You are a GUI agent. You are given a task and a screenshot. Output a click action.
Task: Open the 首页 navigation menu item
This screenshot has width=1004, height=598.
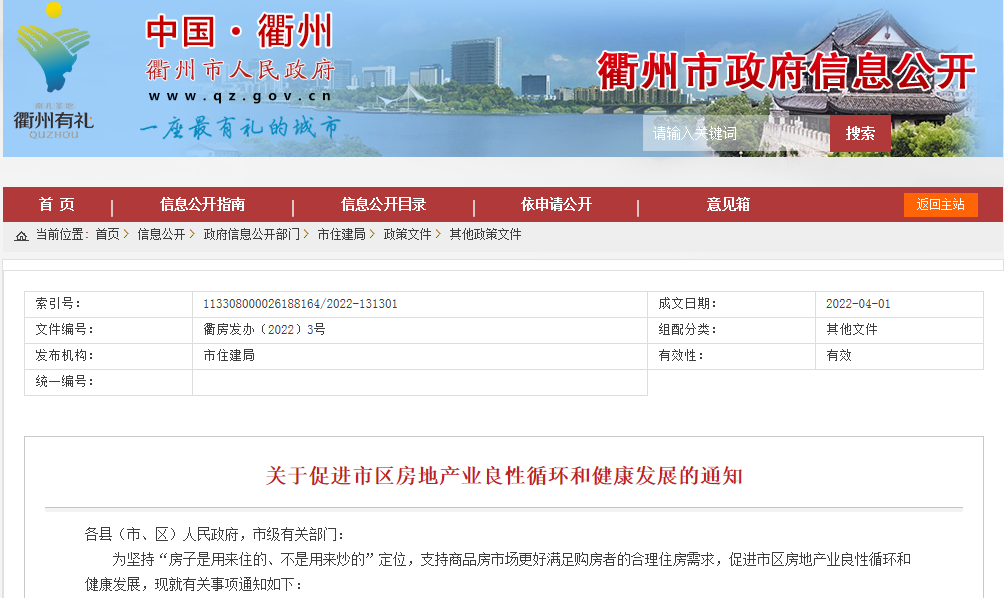pos(57,204)
